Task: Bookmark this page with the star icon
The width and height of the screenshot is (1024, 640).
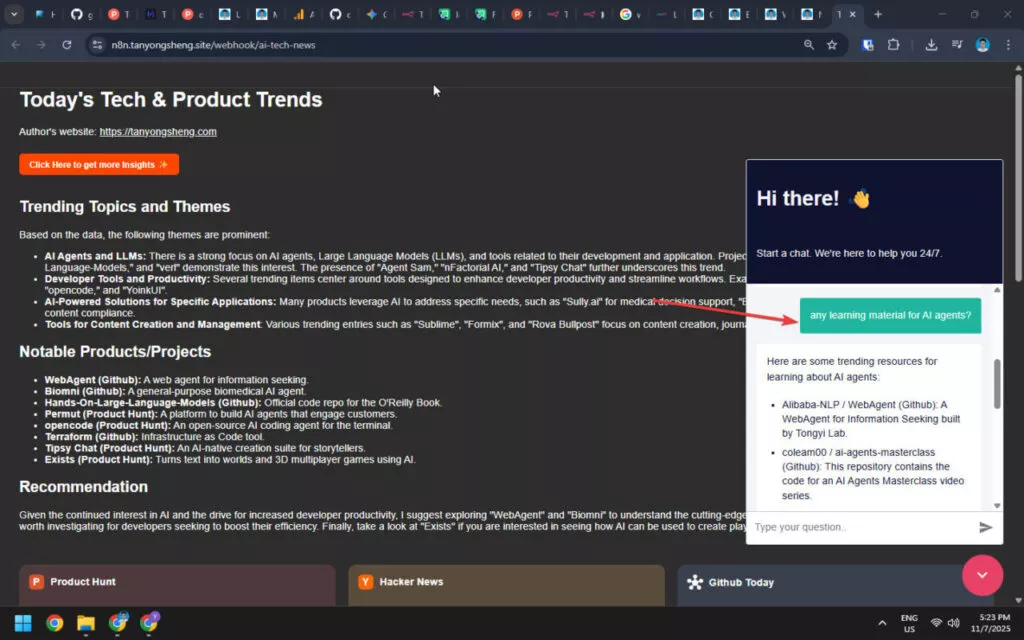Action: (x=832, y=45)
